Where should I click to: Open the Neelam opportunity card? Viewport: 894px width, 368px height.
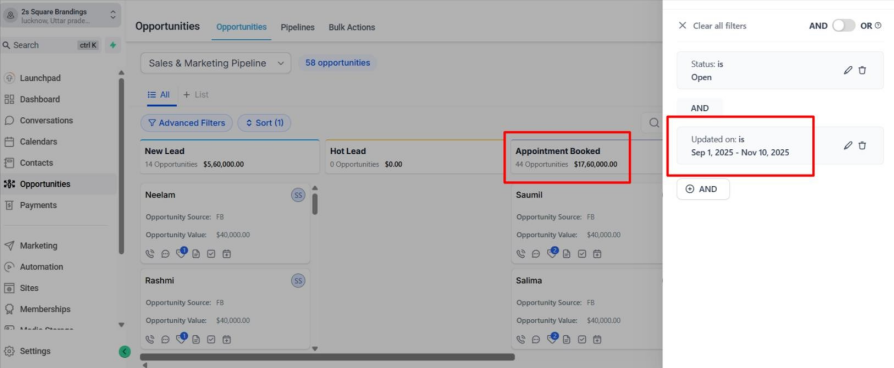225,223
